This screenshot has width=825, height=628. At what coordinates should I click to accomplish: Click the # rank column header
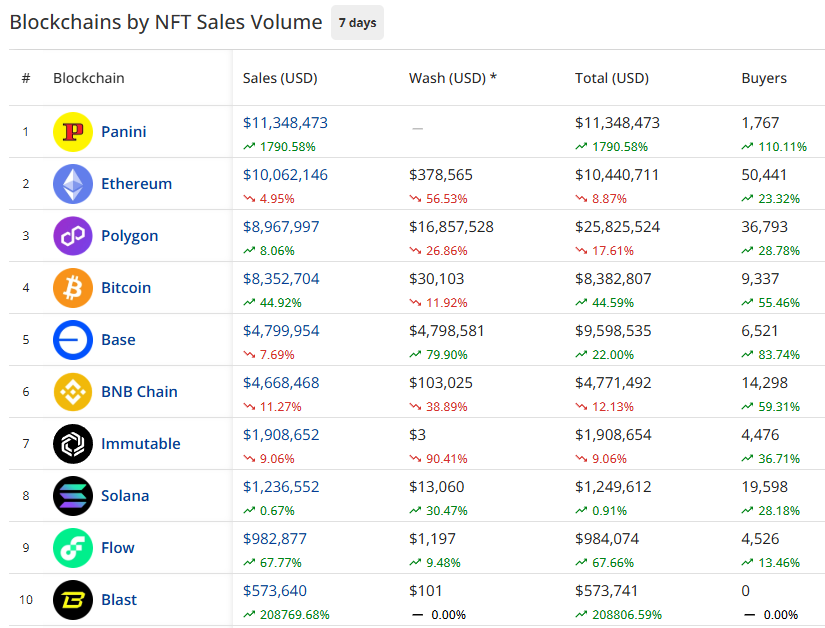(x=26, y=78)
